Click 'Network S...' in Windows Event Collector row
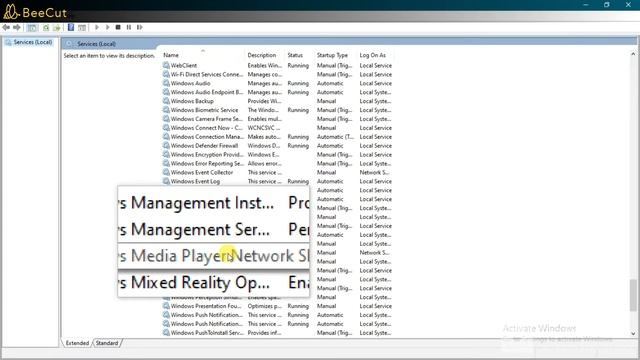640x360 pixels. pyautogui.click(x=374, y=172)
